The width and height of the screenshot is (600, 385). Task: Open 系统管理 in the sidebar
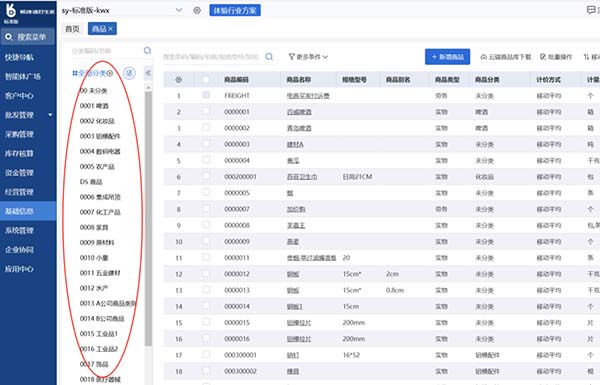click(19, 230)
